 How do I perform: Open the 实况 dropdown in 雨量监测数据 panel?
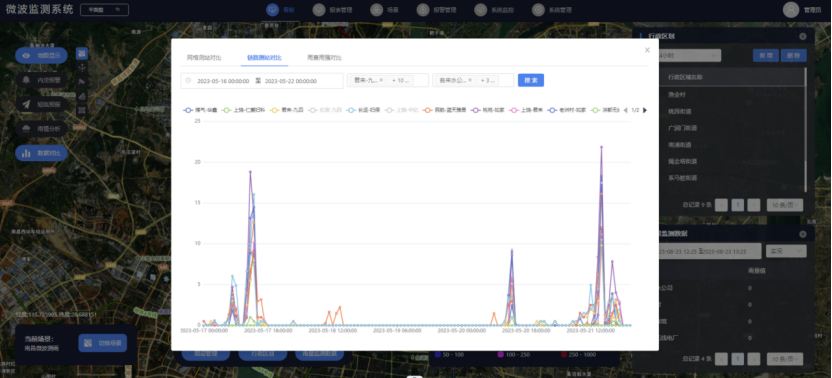click(x=786, y=251)
